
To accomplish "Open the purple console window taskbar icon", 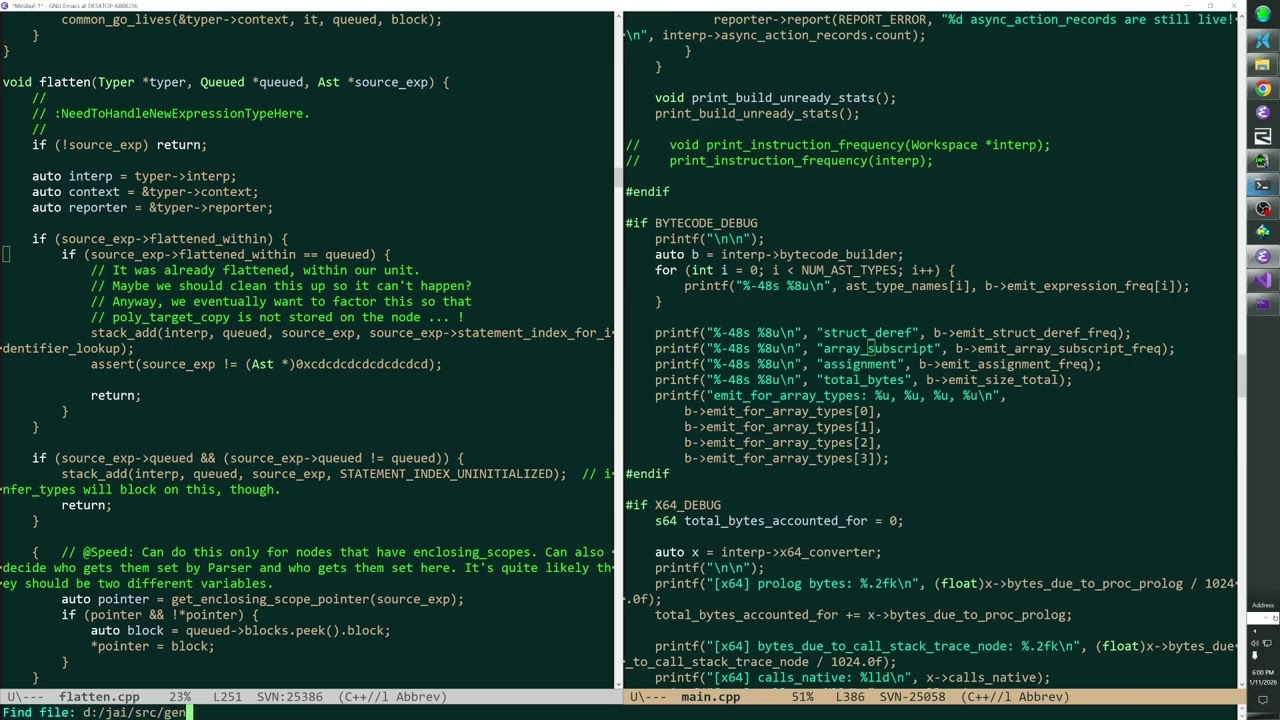I will point(1262,303).
